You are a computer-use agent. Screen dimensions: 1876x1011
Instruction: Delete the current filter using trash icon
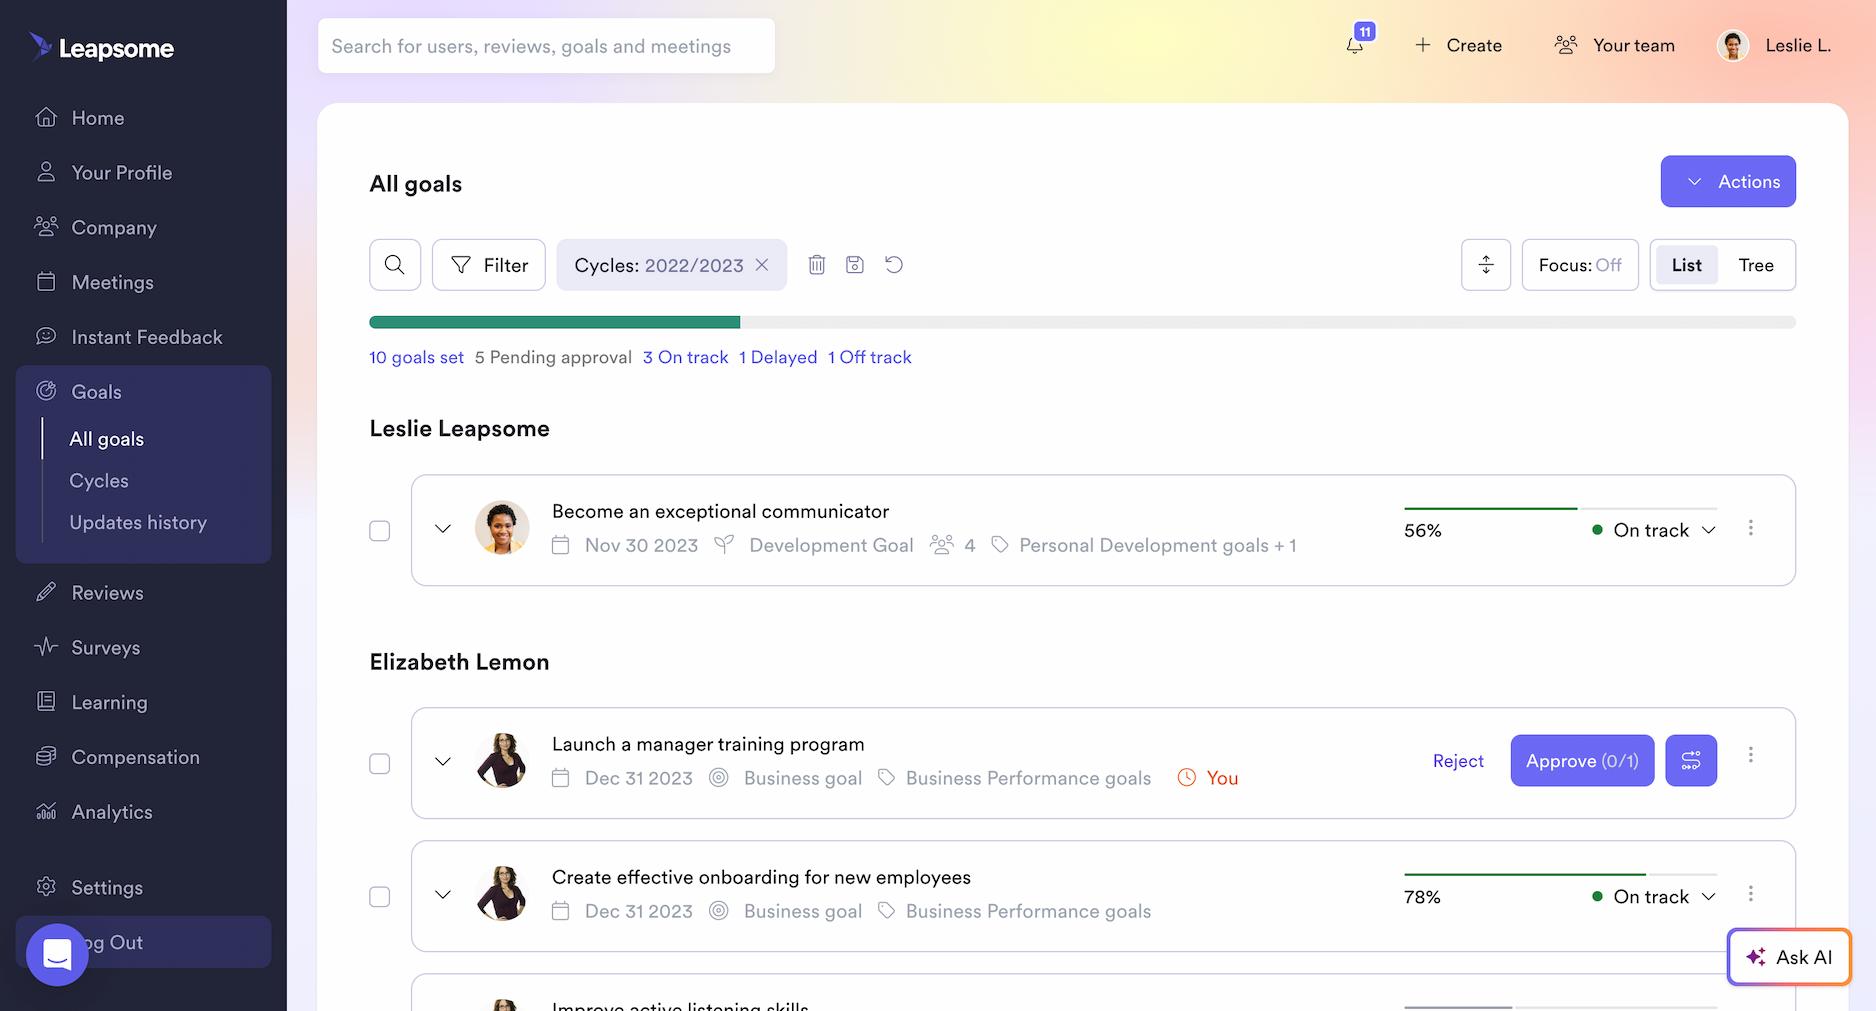pos(817,264)
